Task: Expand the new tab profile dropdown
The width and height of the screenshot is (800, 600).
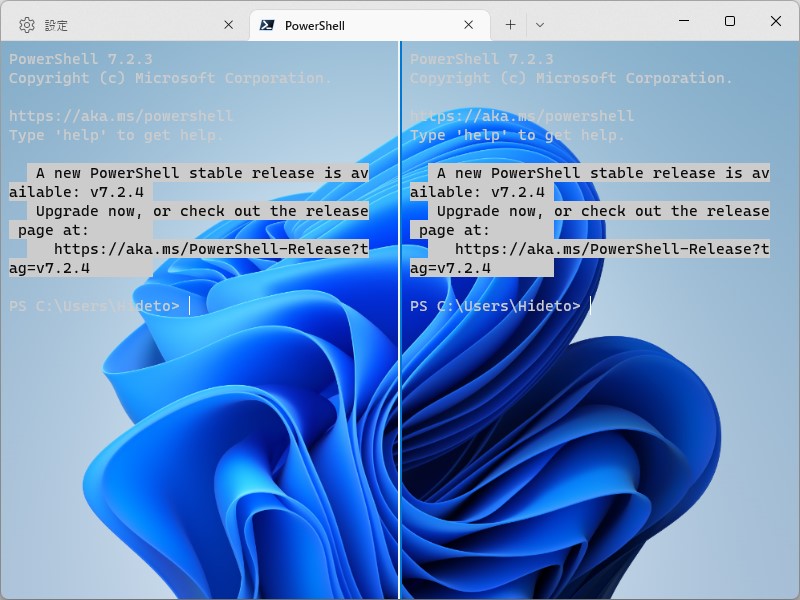Action: click(x=540, y=25)
